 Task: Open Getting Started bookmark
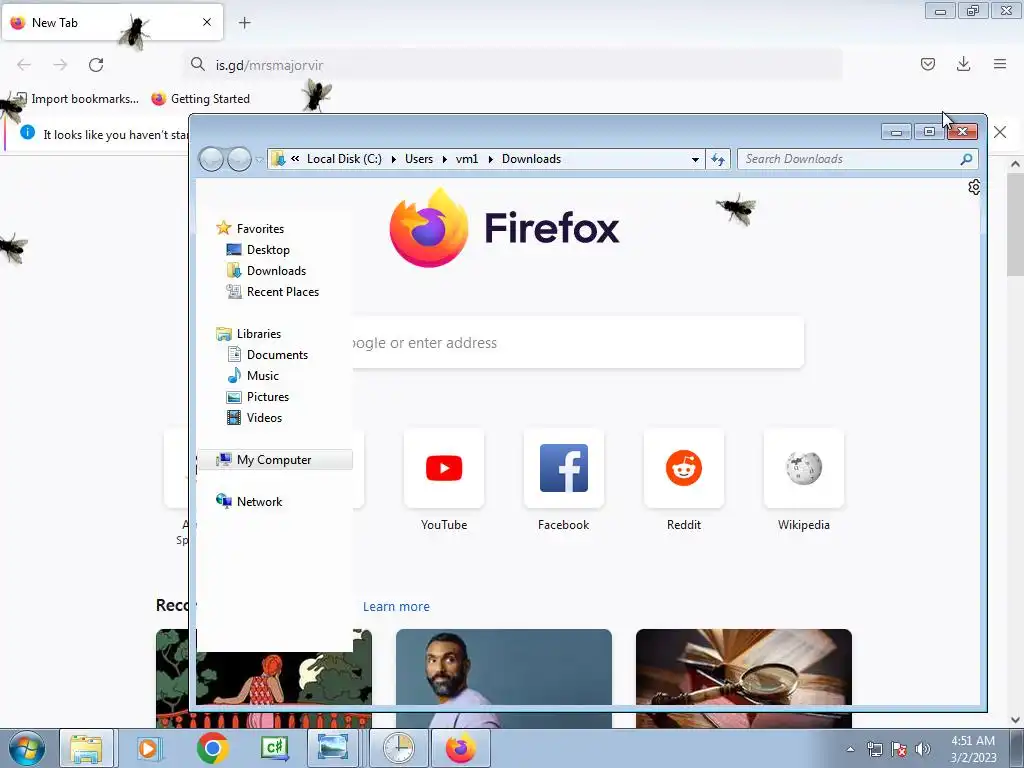coord(200,99)
